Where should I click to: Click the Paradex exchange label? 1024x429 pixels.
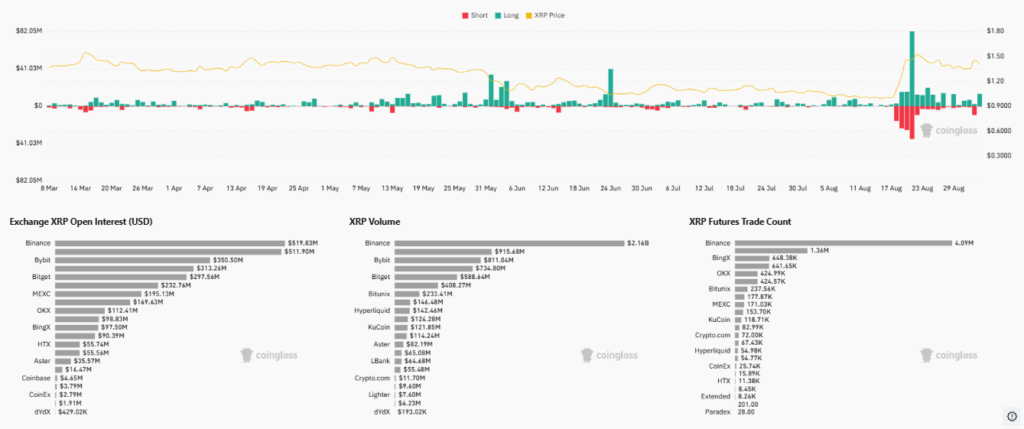coord(718,412)
